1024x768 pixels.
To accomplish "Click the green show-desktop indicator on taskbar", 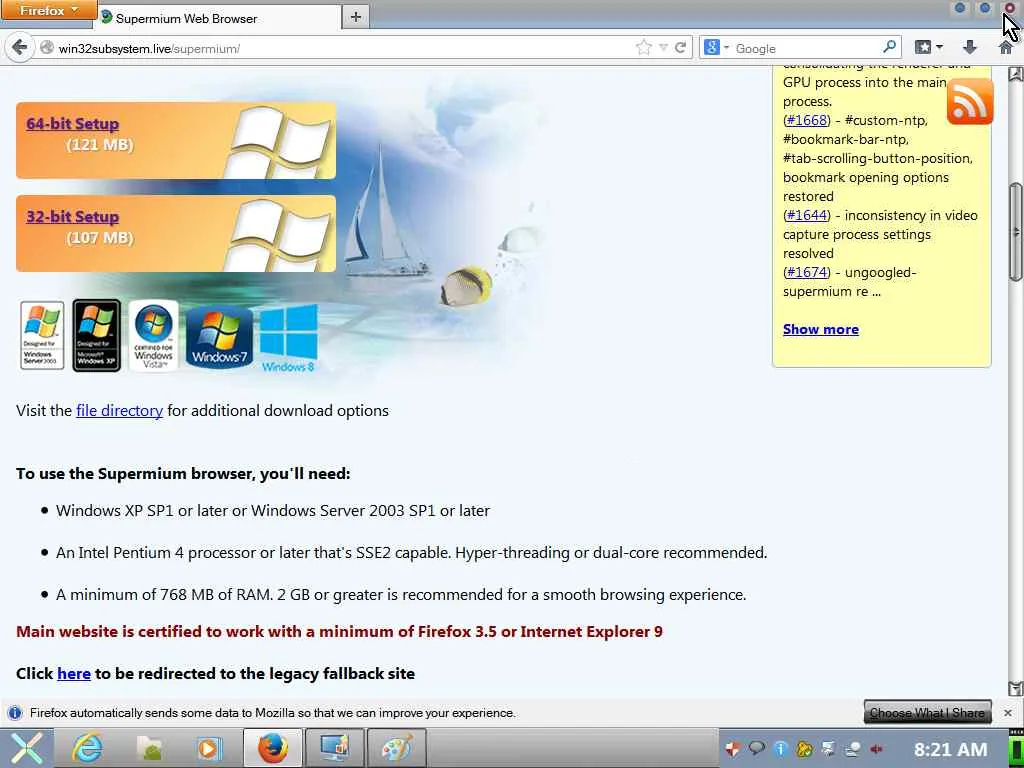I will coord(1016,748).
